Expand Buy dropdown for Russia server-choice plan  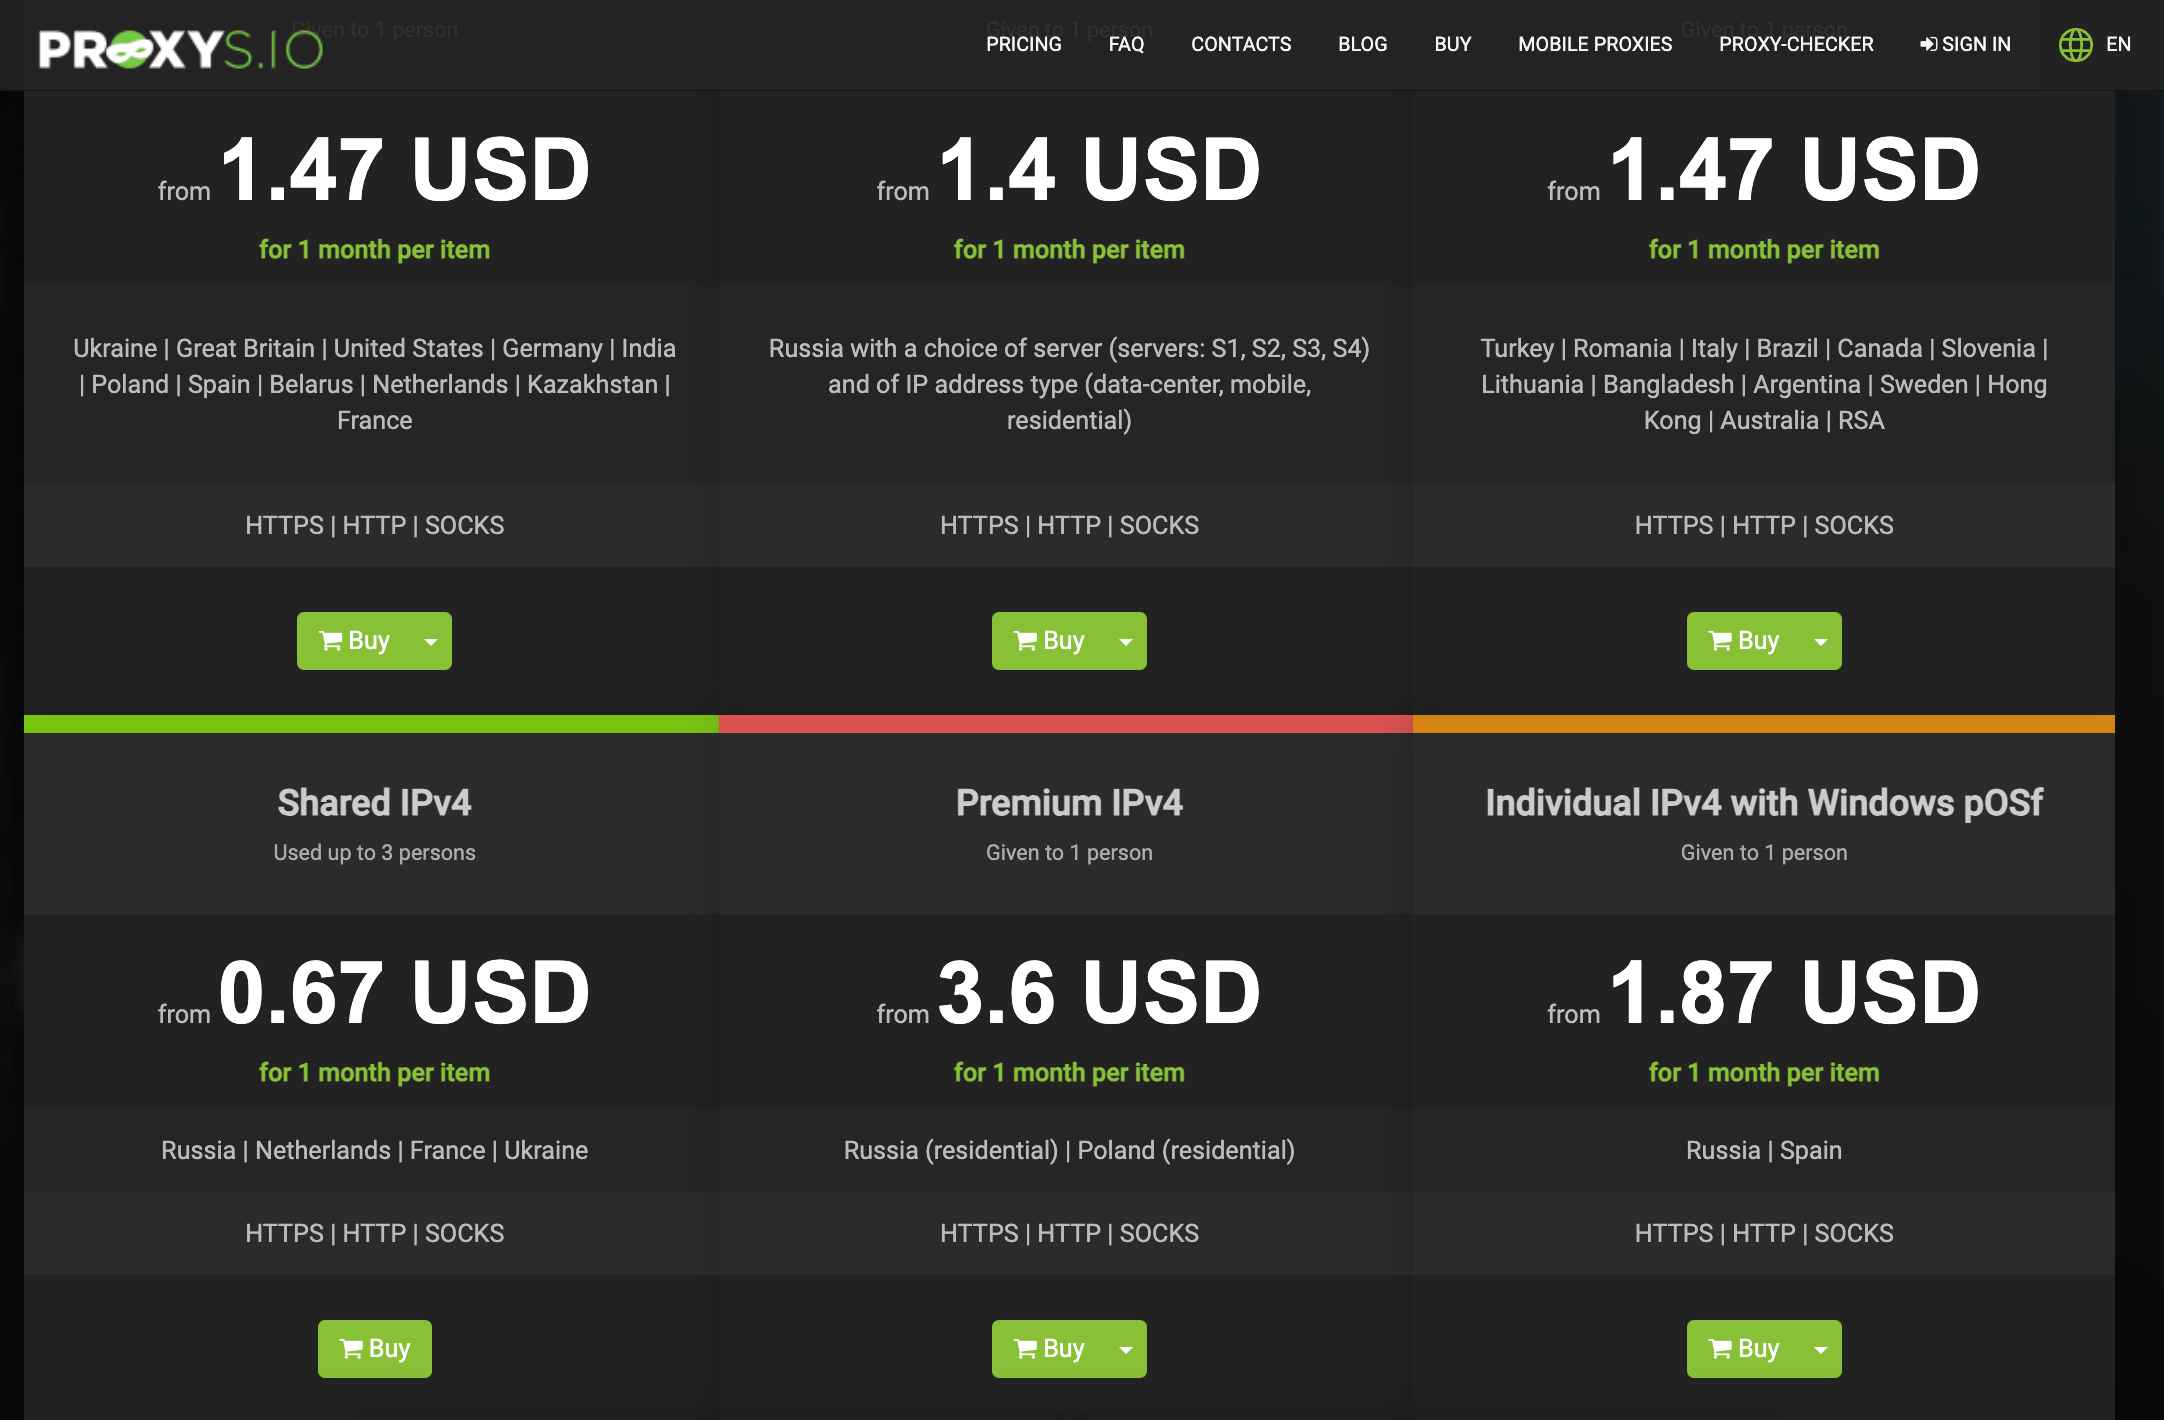(1126, 641)
